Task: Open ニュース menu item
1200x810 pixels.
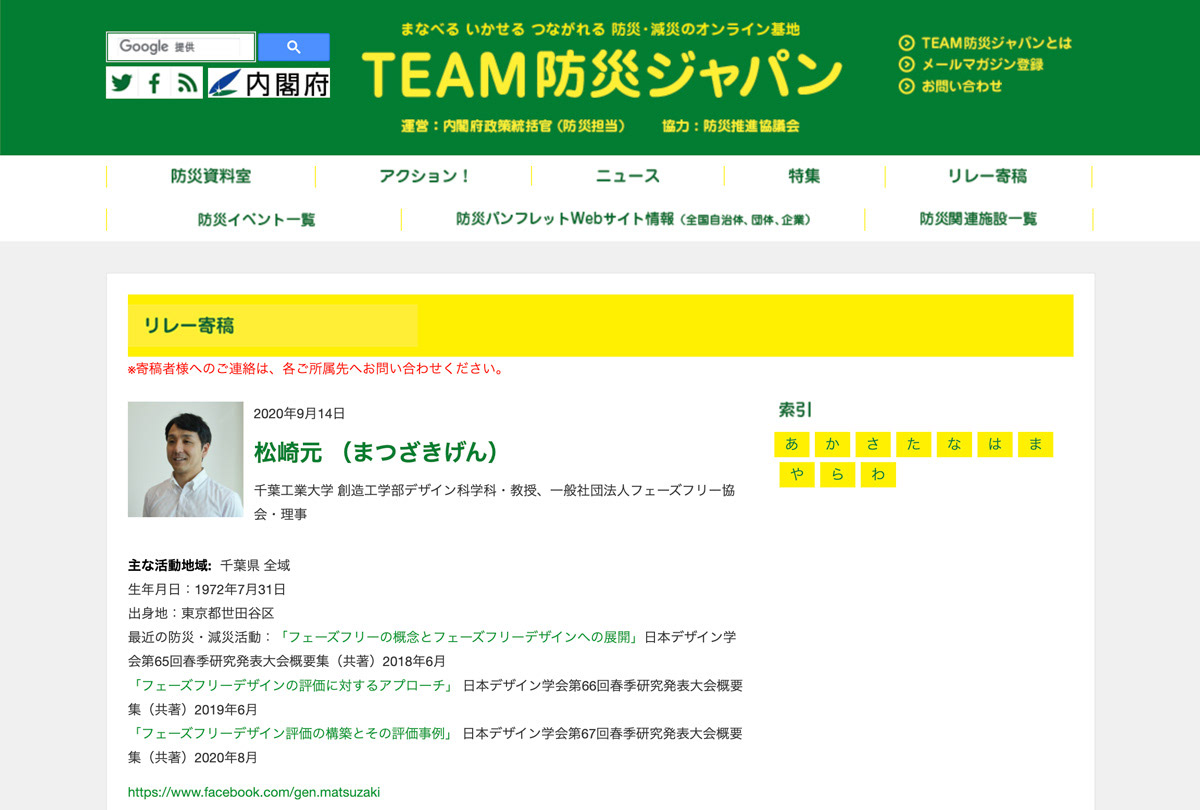Action: pyautogui.click(x=628, y=176)
